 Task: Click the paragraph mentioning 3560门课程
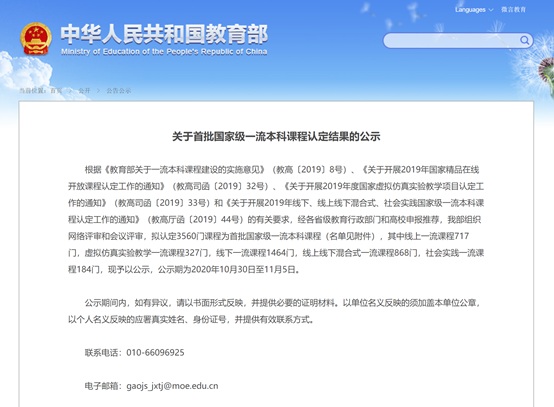[x=276, y=219]
